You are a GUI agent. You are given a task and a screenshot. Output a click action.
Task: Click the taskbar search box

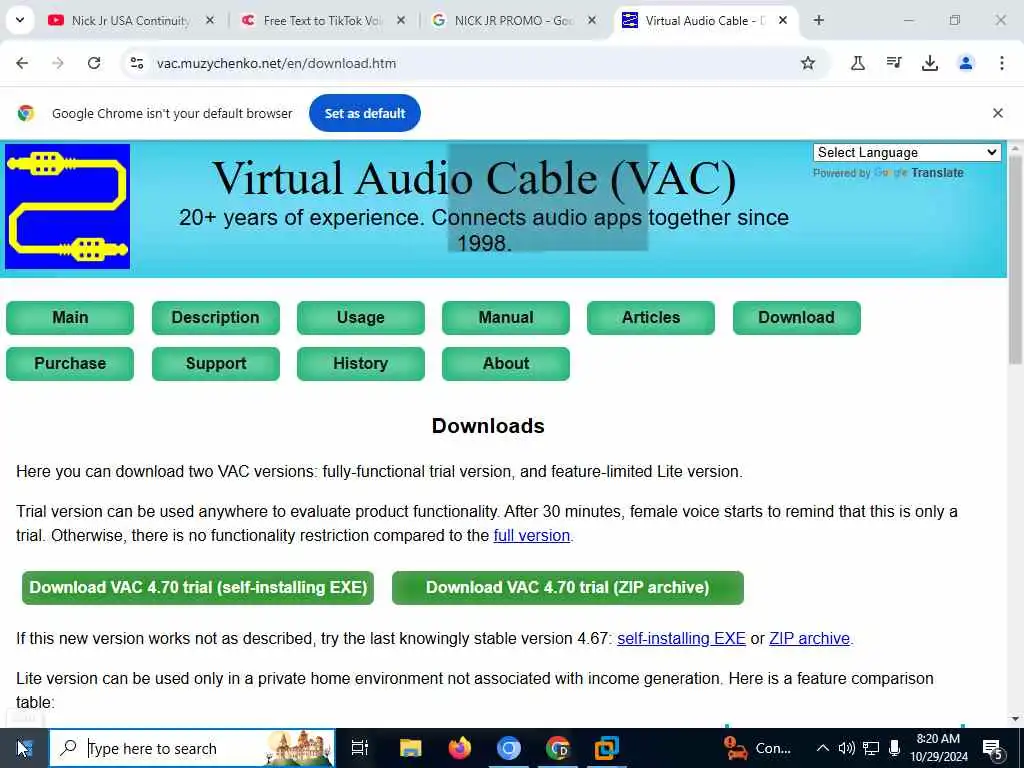192,748
